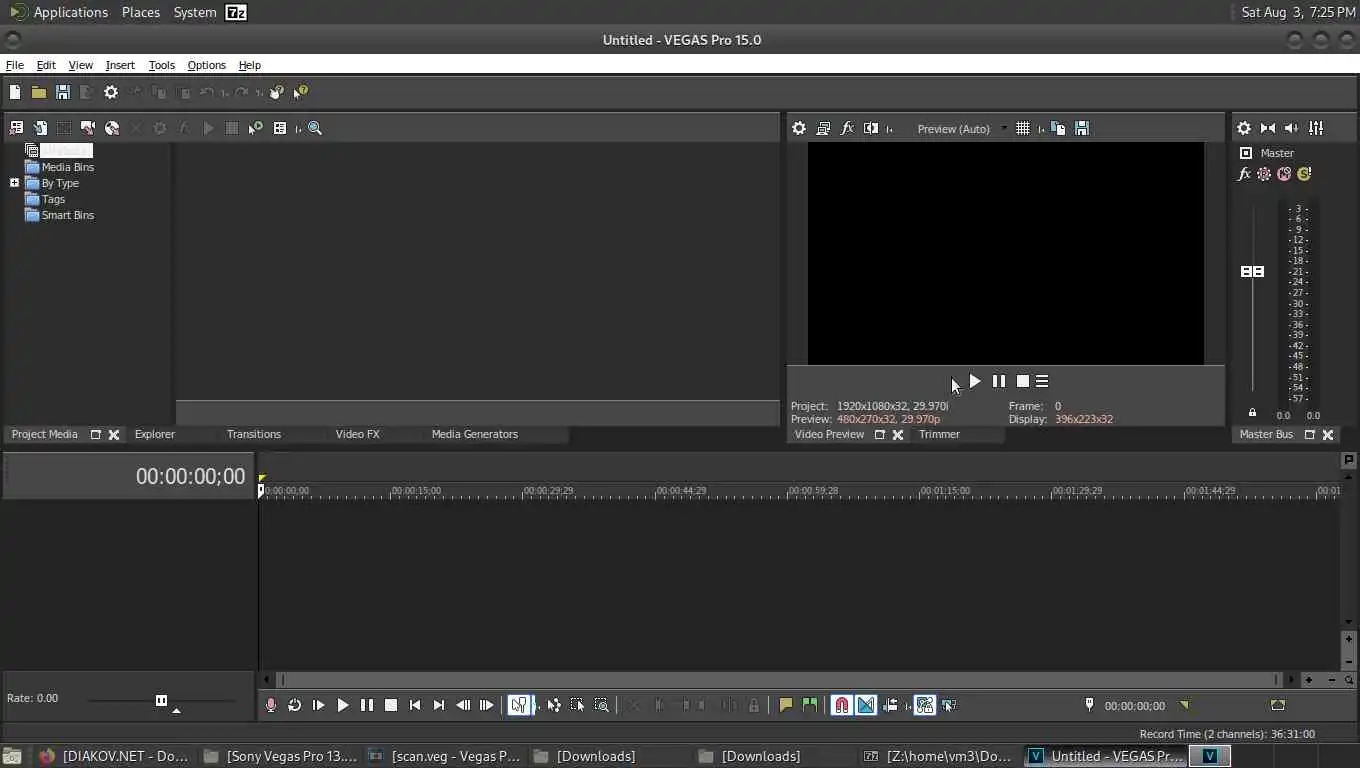Open interactive tutorials hand icon

click(277, 92)
